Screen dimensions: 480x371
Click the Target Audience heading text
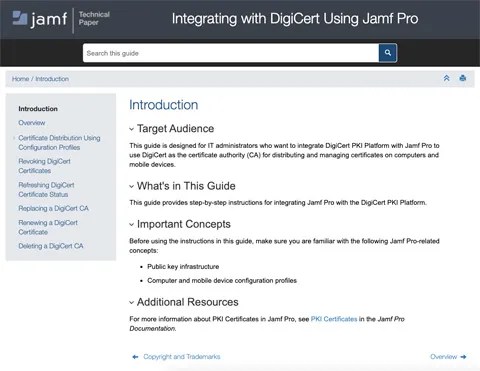click(175, 129)
